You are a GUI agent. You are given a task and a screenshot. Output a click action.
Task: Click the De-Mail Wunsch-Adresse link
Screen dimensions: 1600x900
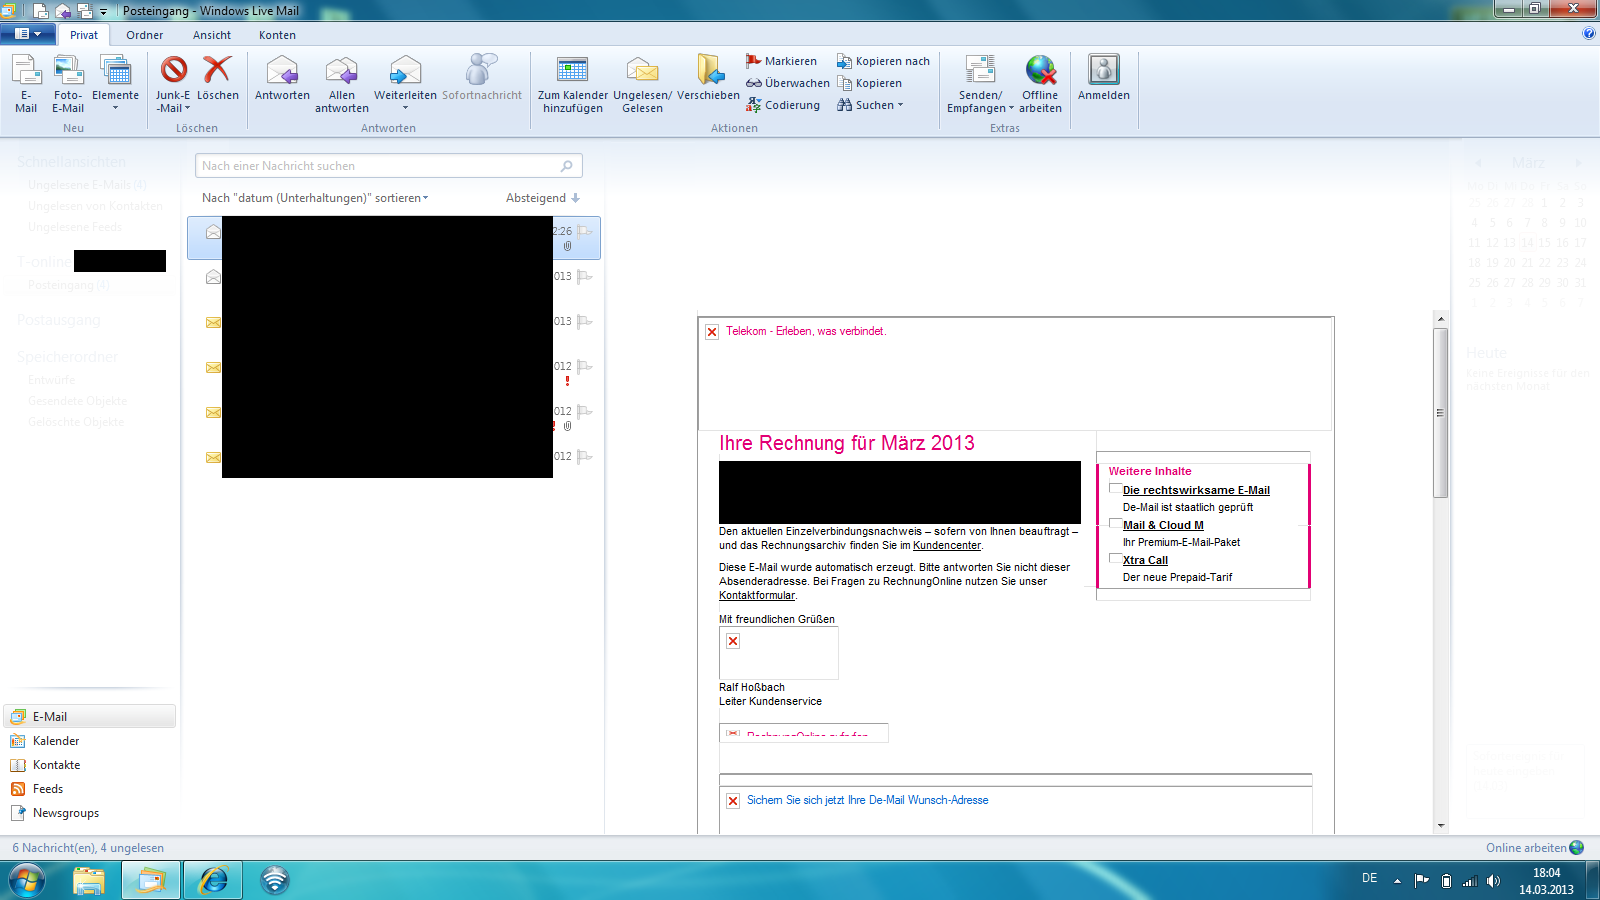(867, 800)
